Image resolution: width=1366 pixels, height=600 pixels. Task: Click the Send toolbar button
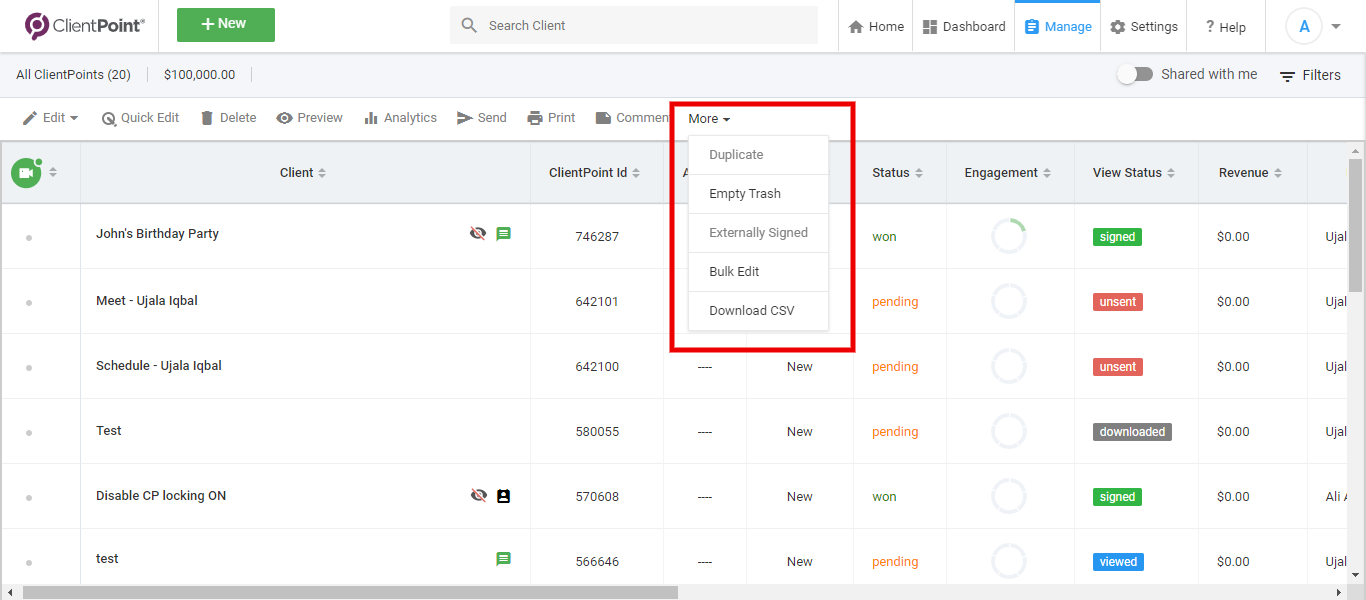(482, 118)
